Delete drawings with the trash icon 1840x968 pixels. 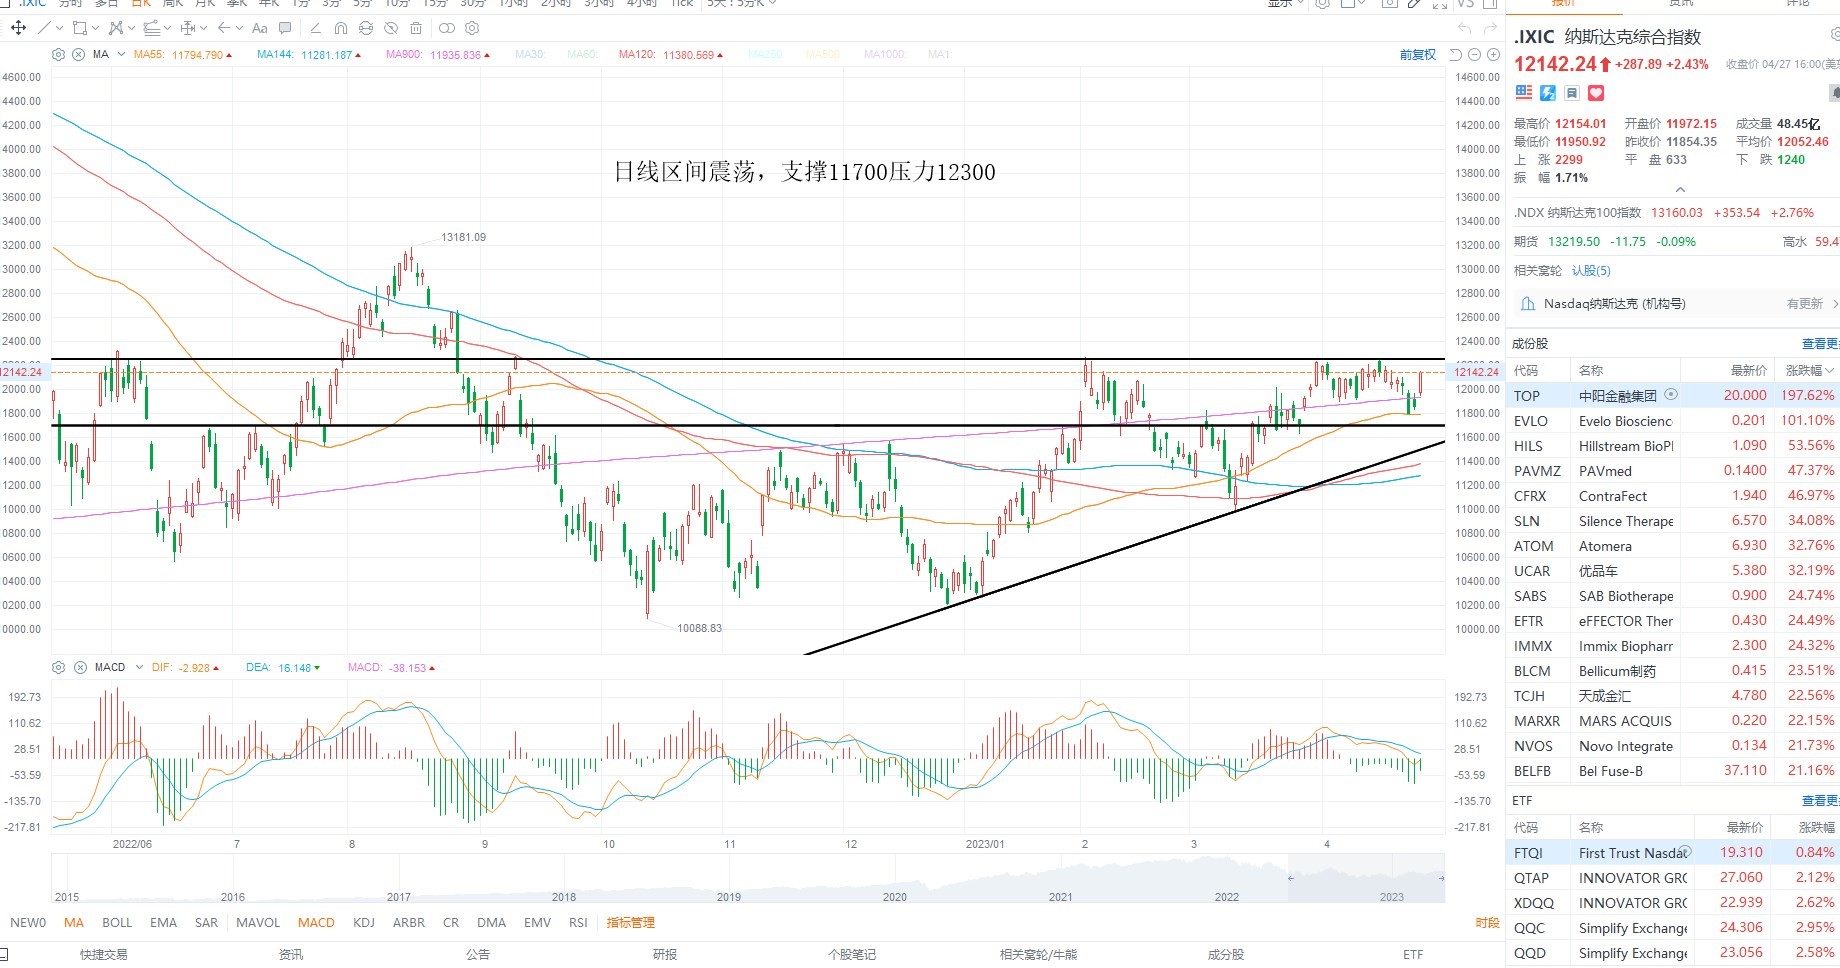pyautogui.click(x=416, y=28)
